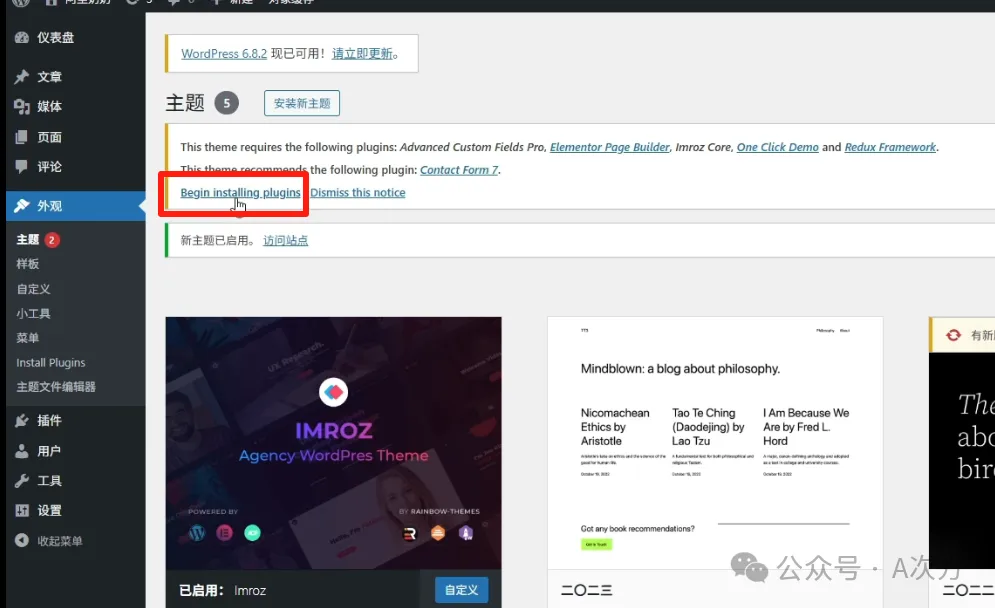Click the Posts (文章) menu label

[49, 77]
